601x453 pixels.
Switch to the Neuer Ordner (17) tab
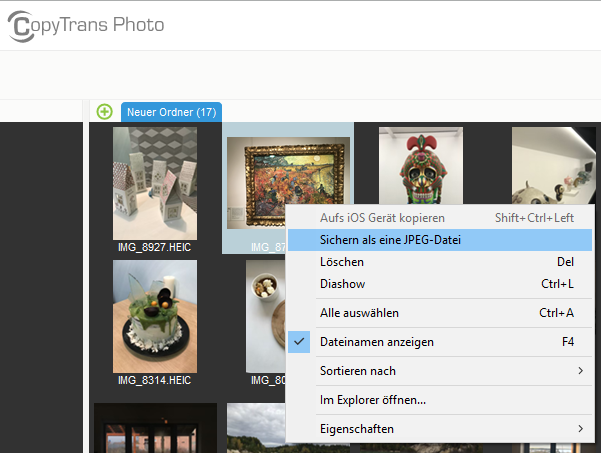(171, 112)
